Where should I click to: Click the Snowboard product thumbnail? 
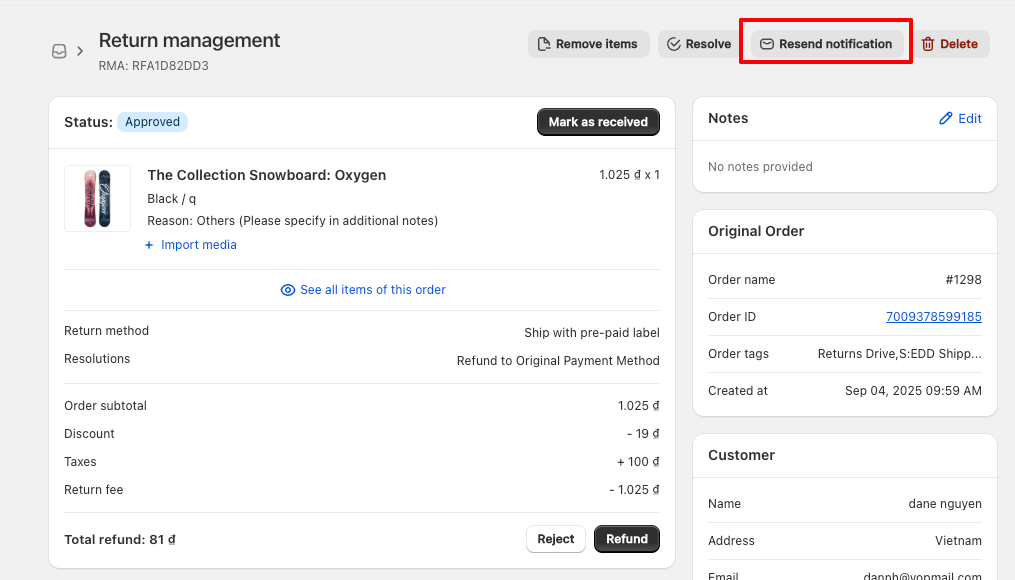(x=97, y=198)
